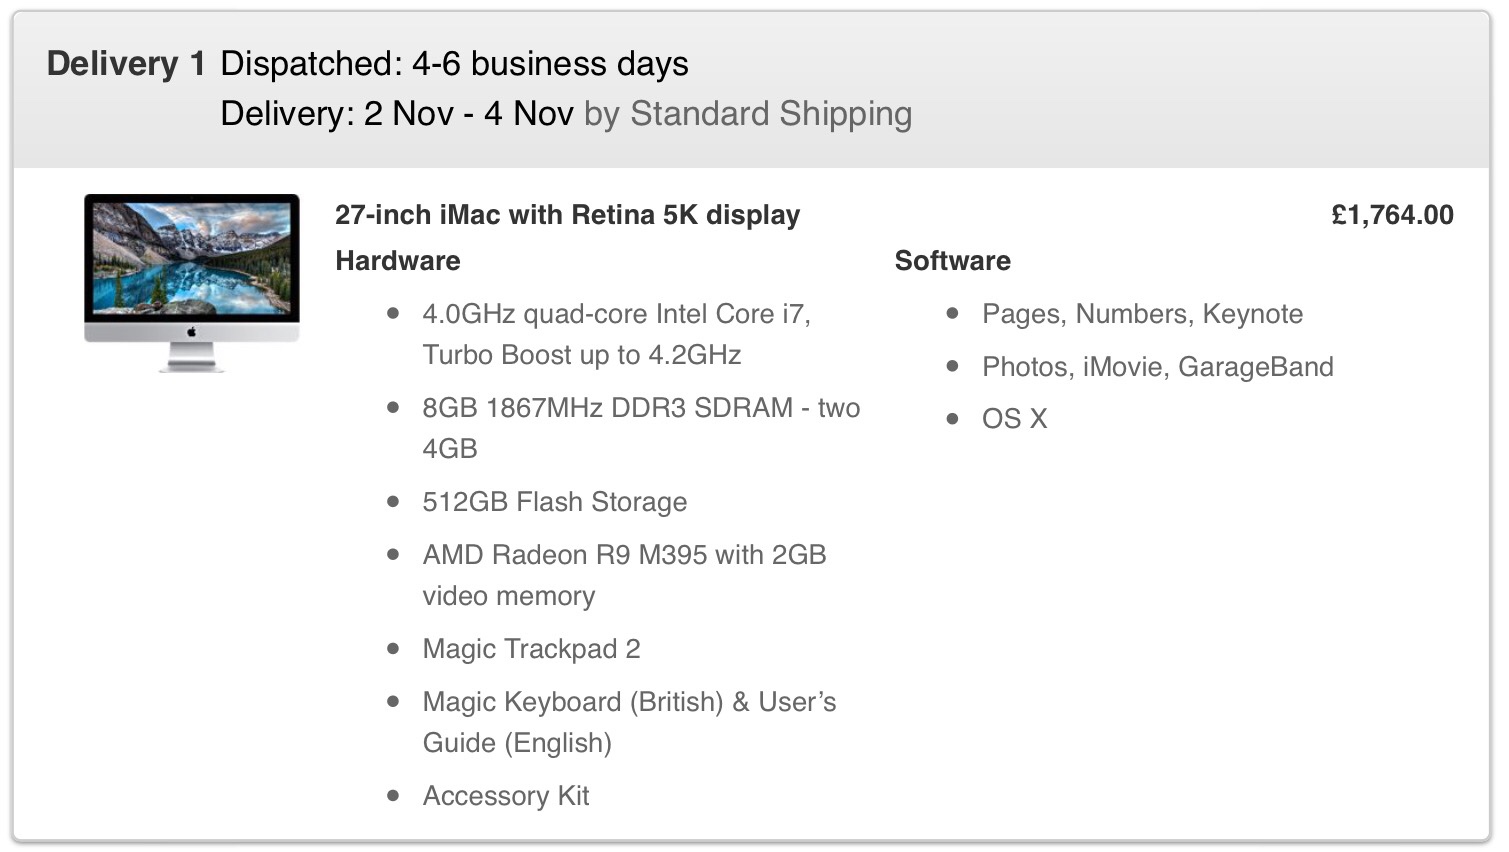The width and height of the screenshot is (1509, 852).
Task: Click the Delivery: 2 Nov - 4 Nov dates
Action: pyautogui.click(x=396, y=114)
